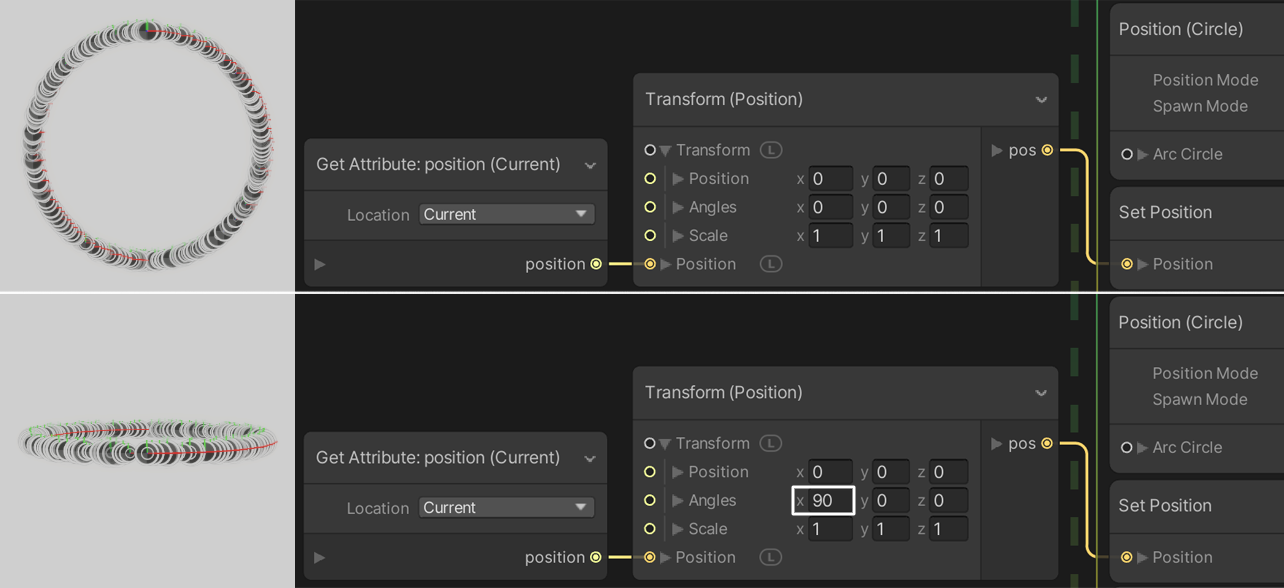Click the Angles x field containing 90

pyautogui.click(x=823, y=500)
